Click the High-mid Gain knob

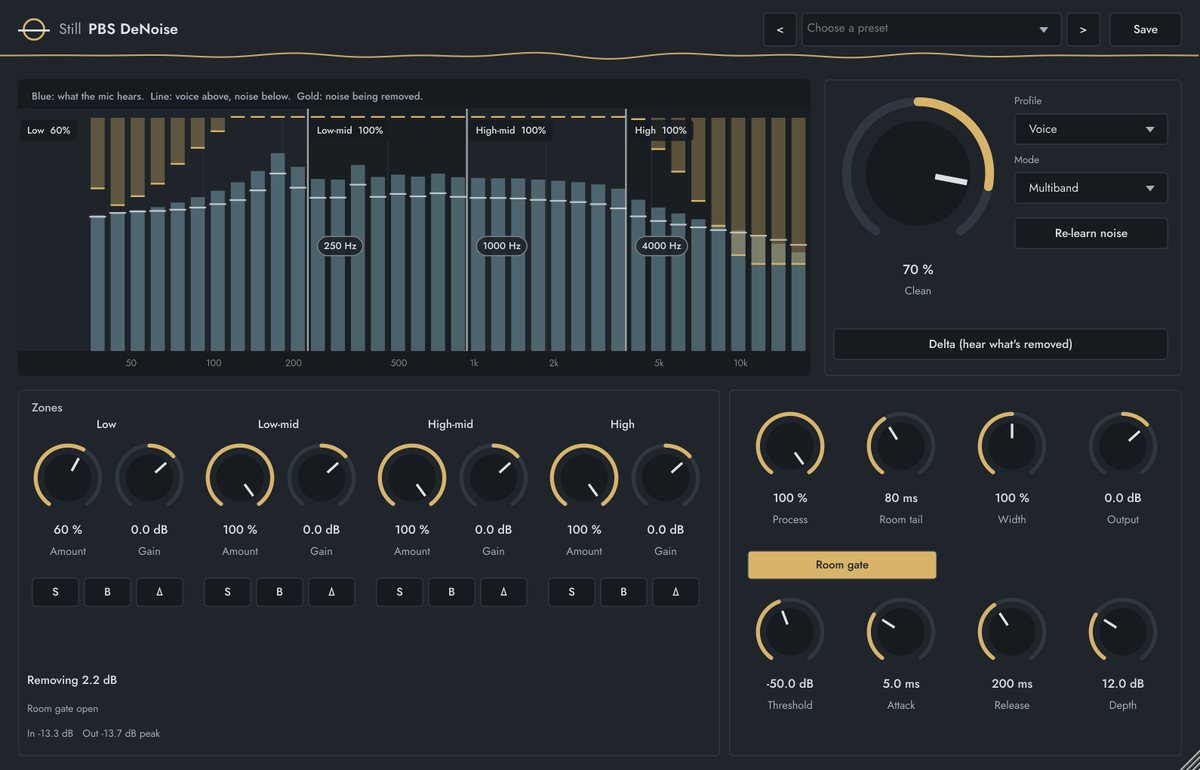[494, 477]
